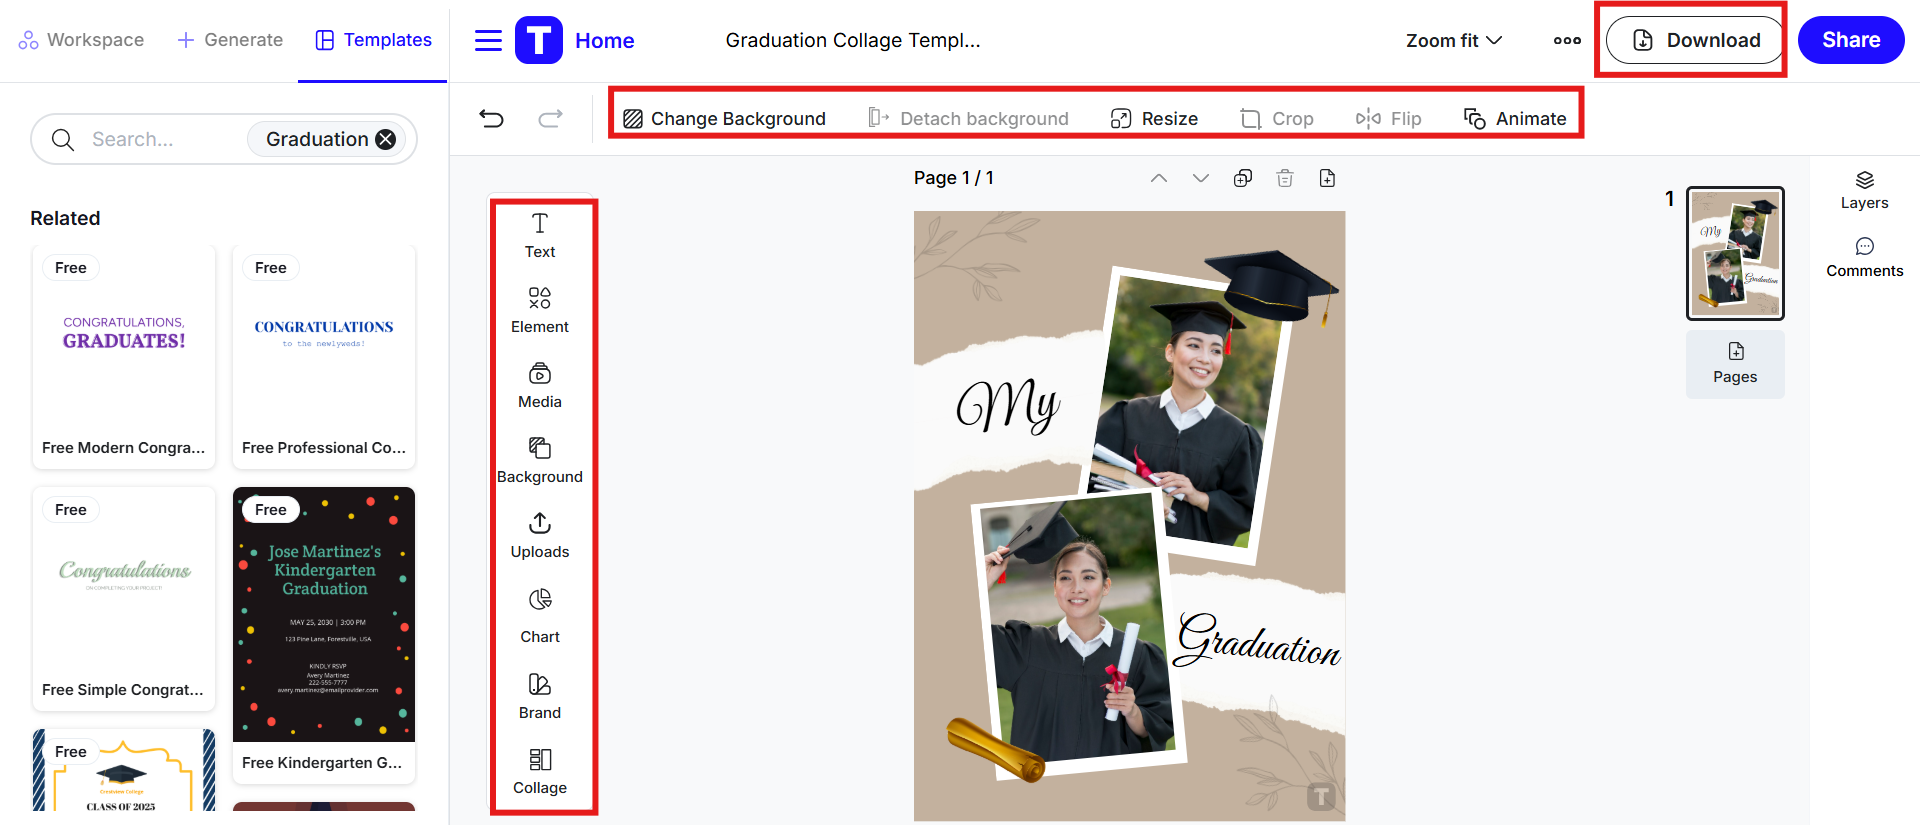Open the Zoom fit dropdown
The width and height of the screenshot is (1920, 825).
click(1454, 40)
